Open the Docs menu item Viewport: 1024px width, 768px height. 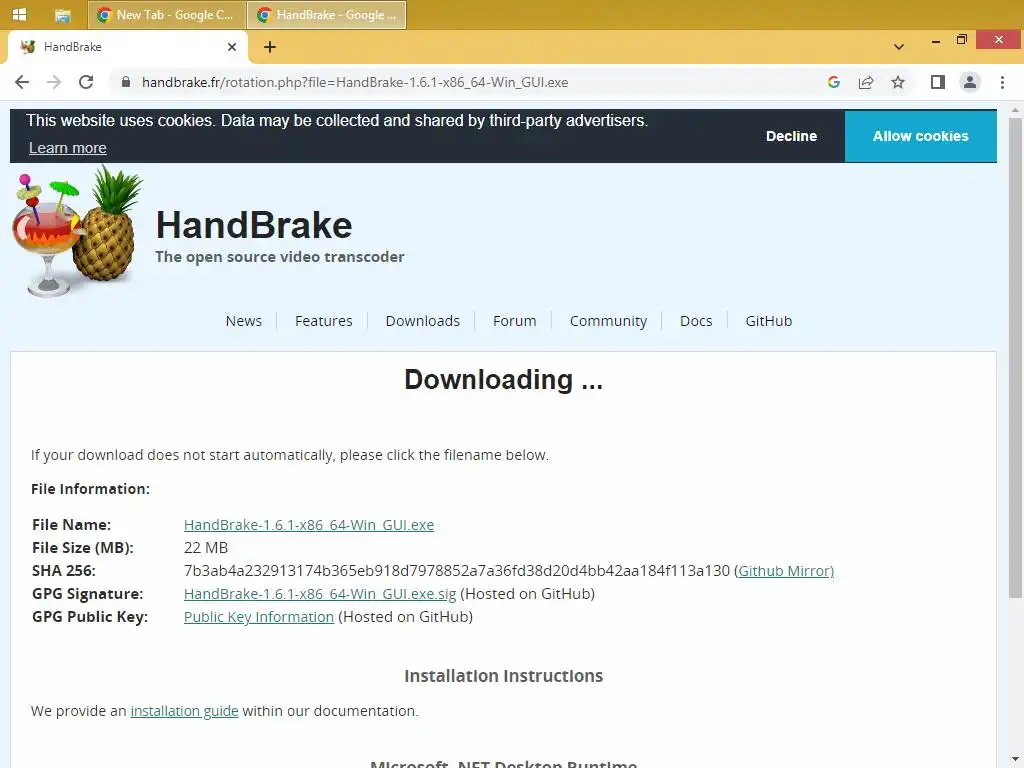[696, 321]
